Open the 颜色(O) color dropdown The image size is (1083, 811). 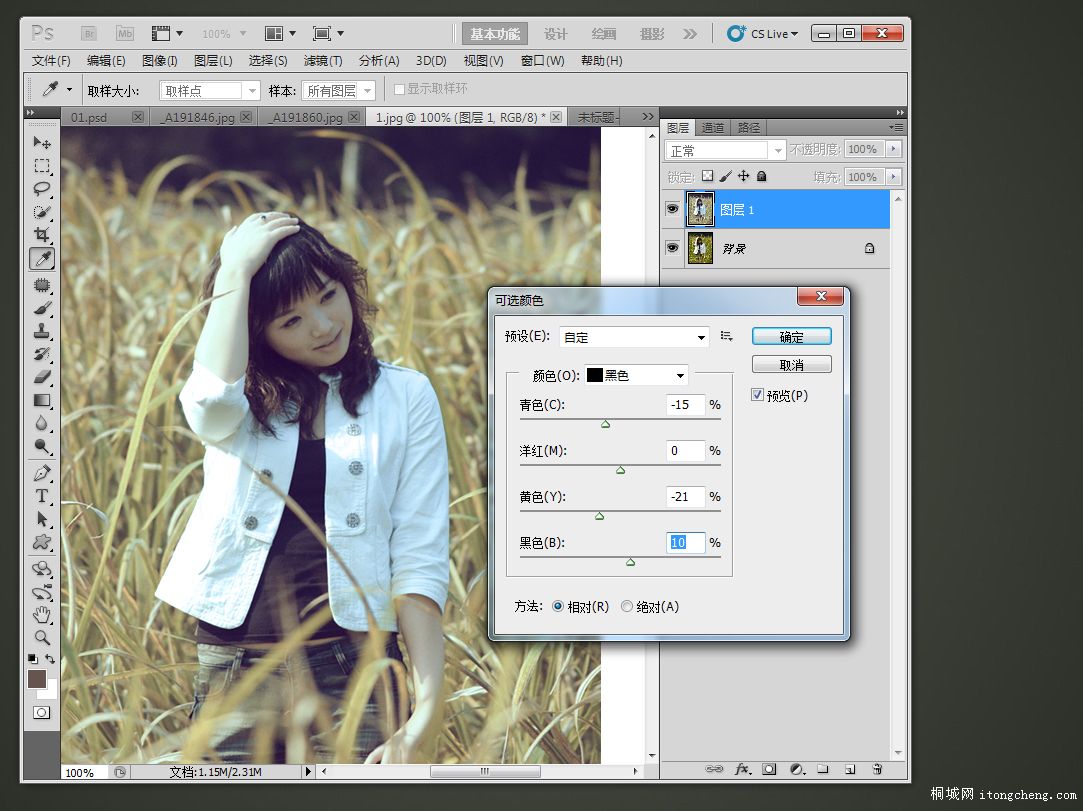[637, 375]
